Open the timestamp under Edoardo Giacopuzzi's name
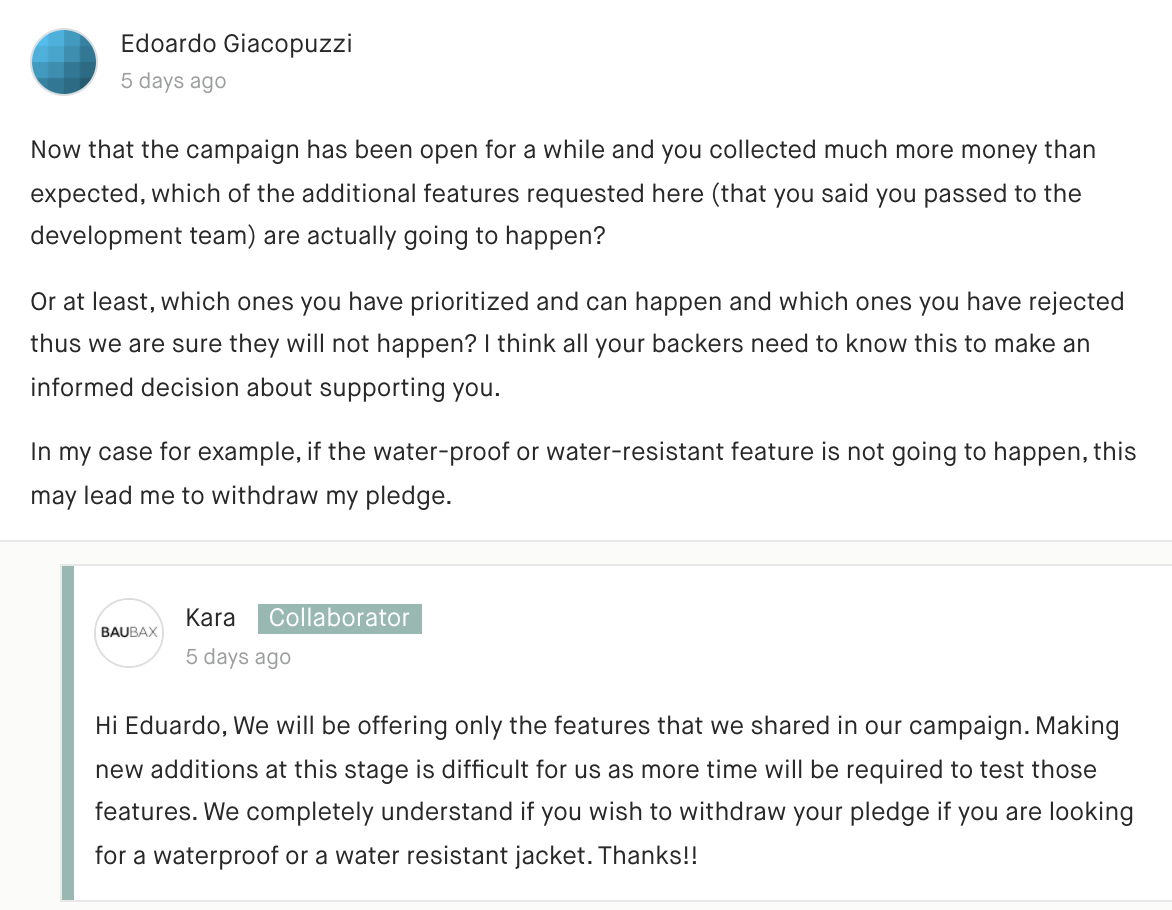 tap(173, 81)
